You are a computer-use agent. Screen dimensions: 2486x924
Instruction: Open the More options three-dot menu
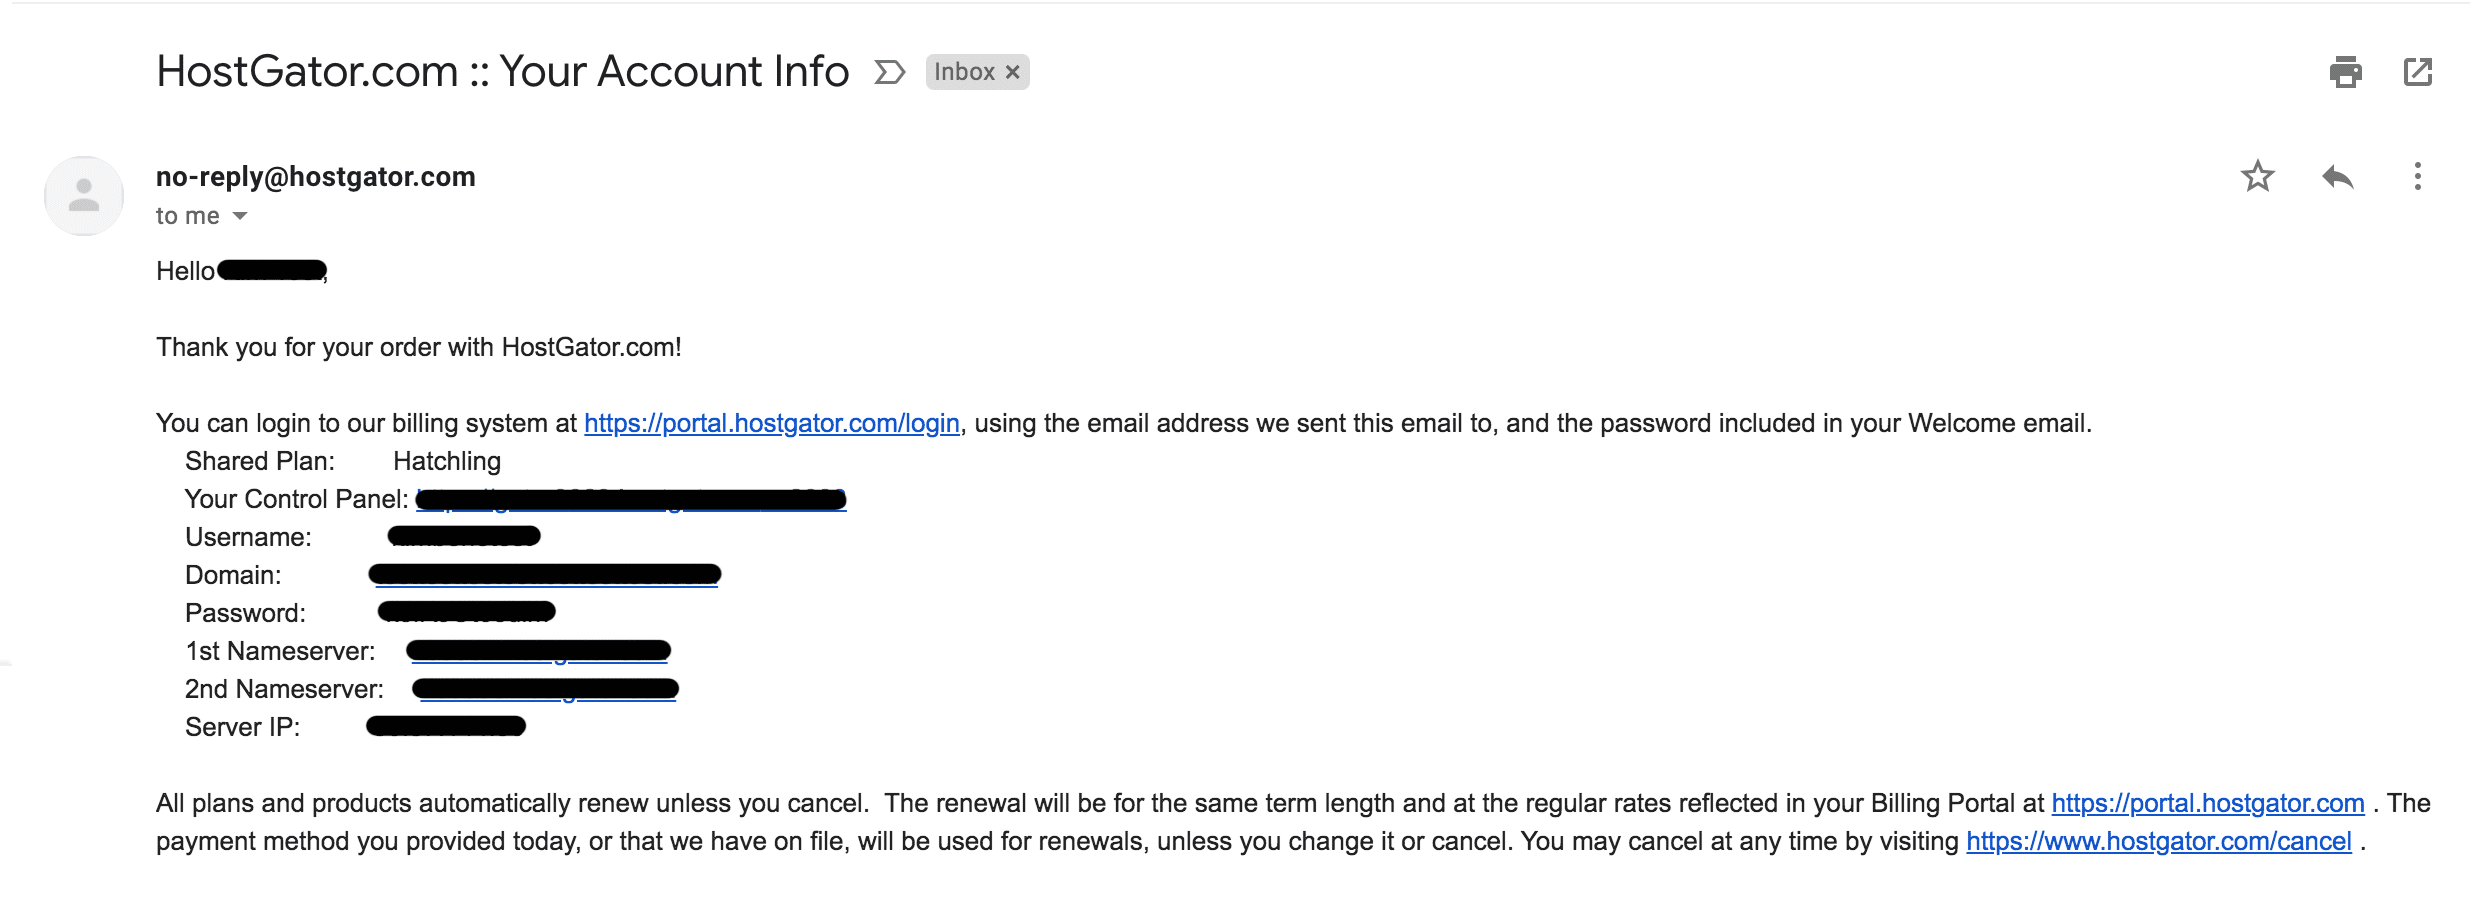[x=2417, y=177]
